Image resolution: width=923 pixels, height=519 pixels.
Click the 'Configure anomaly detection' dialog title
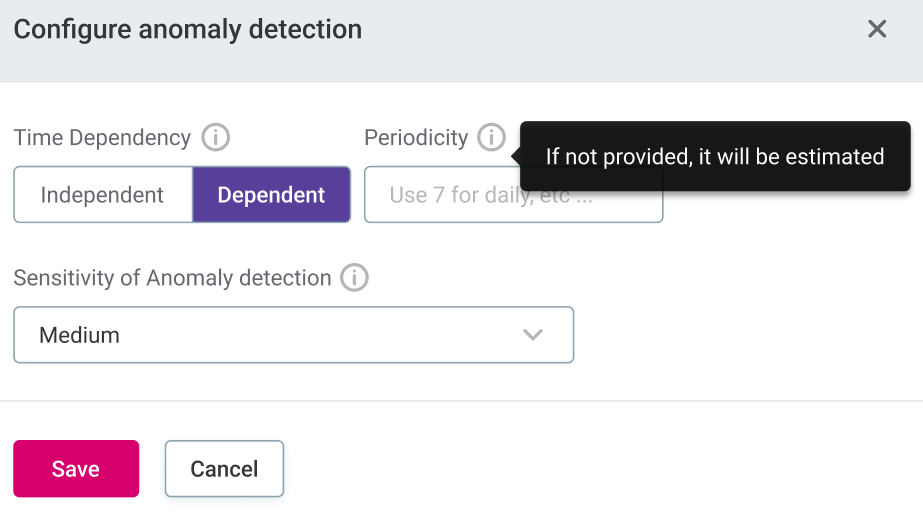188,29
